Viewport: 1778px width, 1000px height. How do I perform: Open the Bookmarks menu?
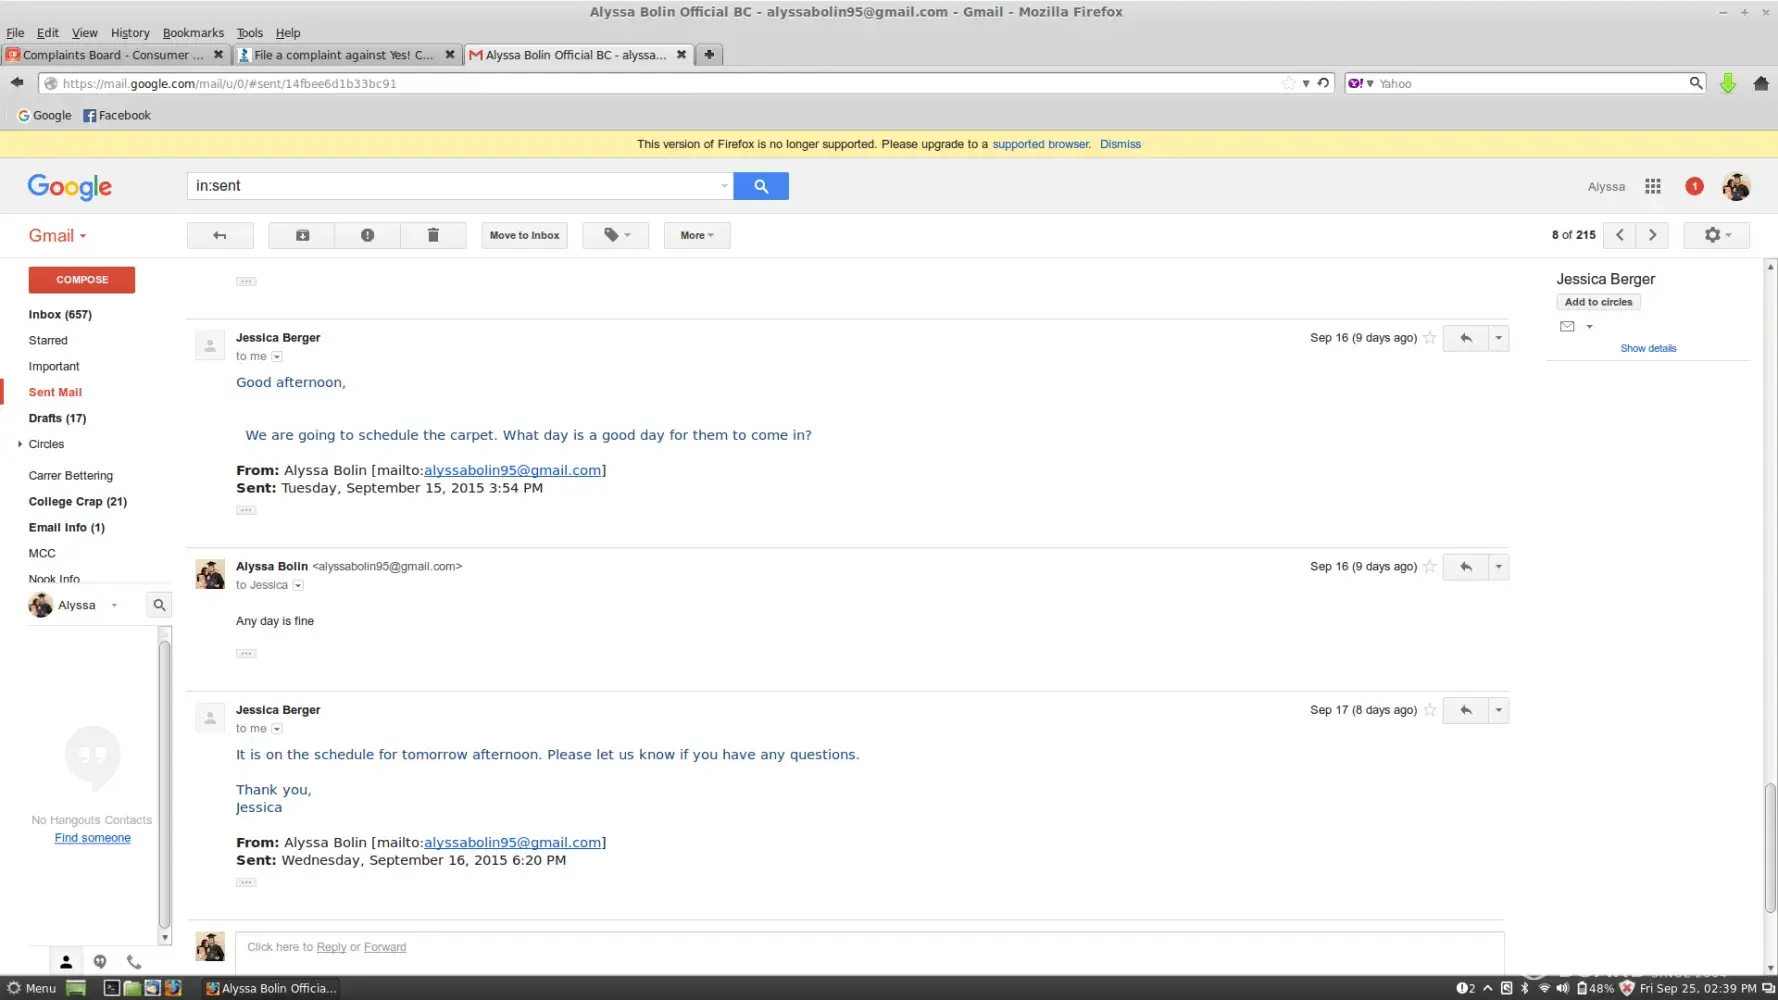[193, 33]
